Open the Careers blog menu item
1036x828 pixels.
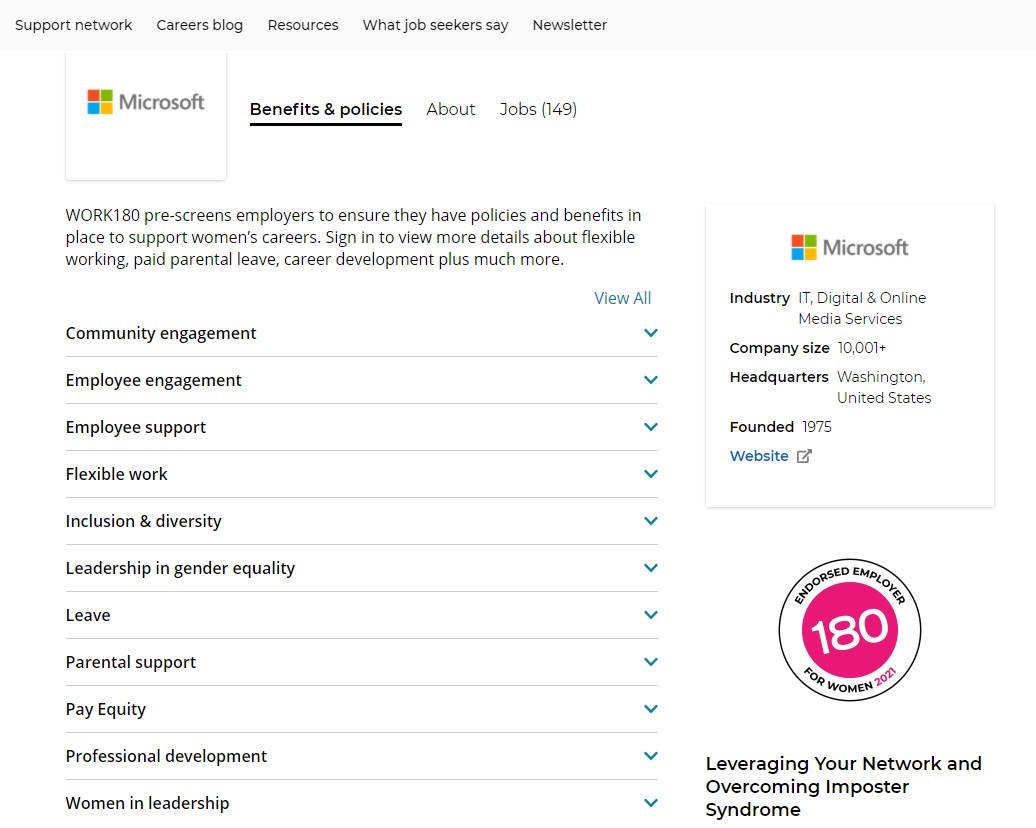click(200, 25)
